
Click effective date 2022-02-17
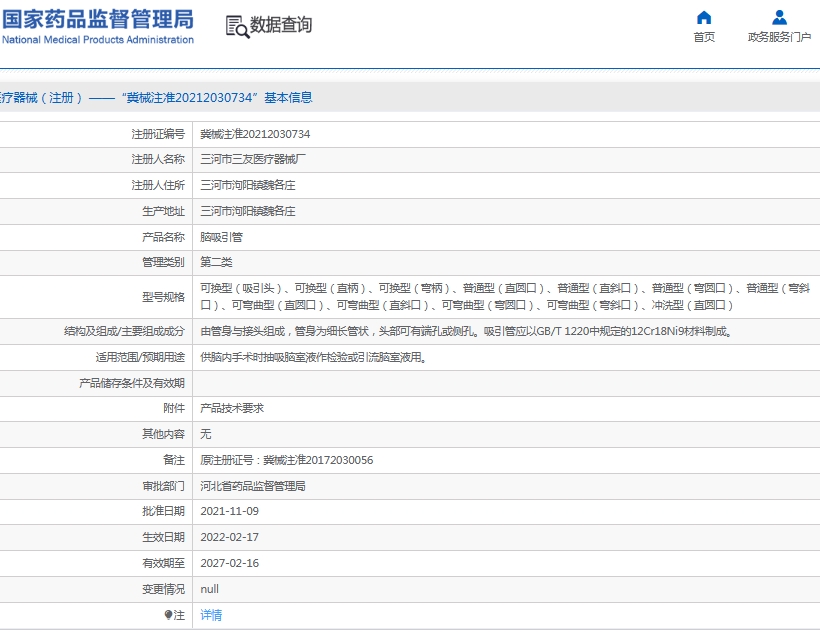pyautogui.click(x=230, y=538)
